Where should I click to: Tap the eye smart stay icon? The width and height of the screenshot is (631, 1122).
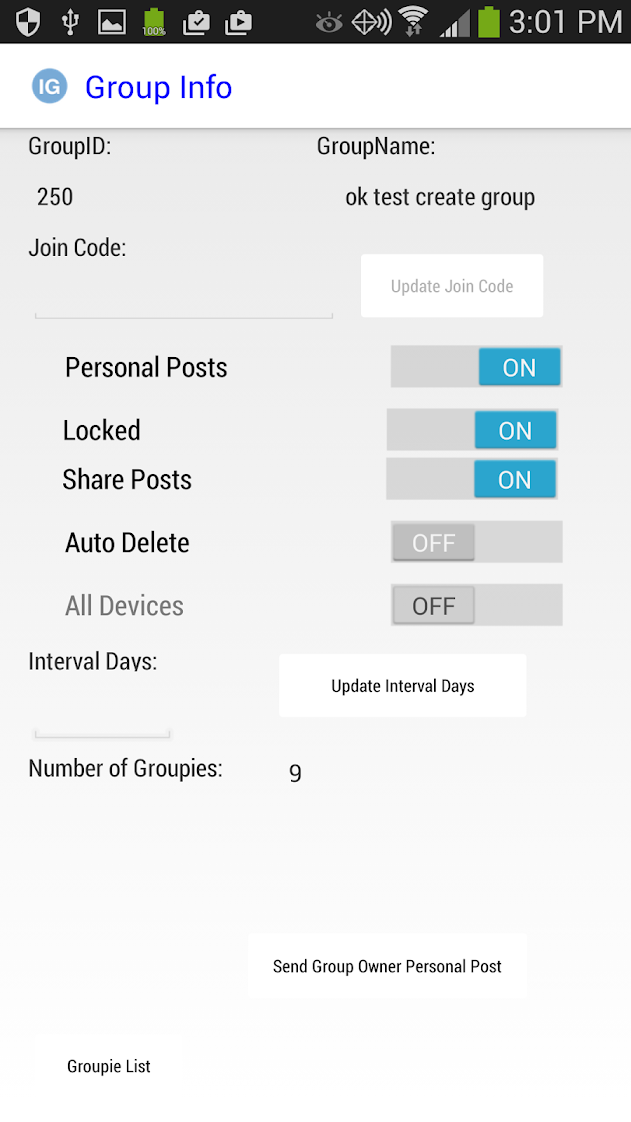[x=329, y=21]
